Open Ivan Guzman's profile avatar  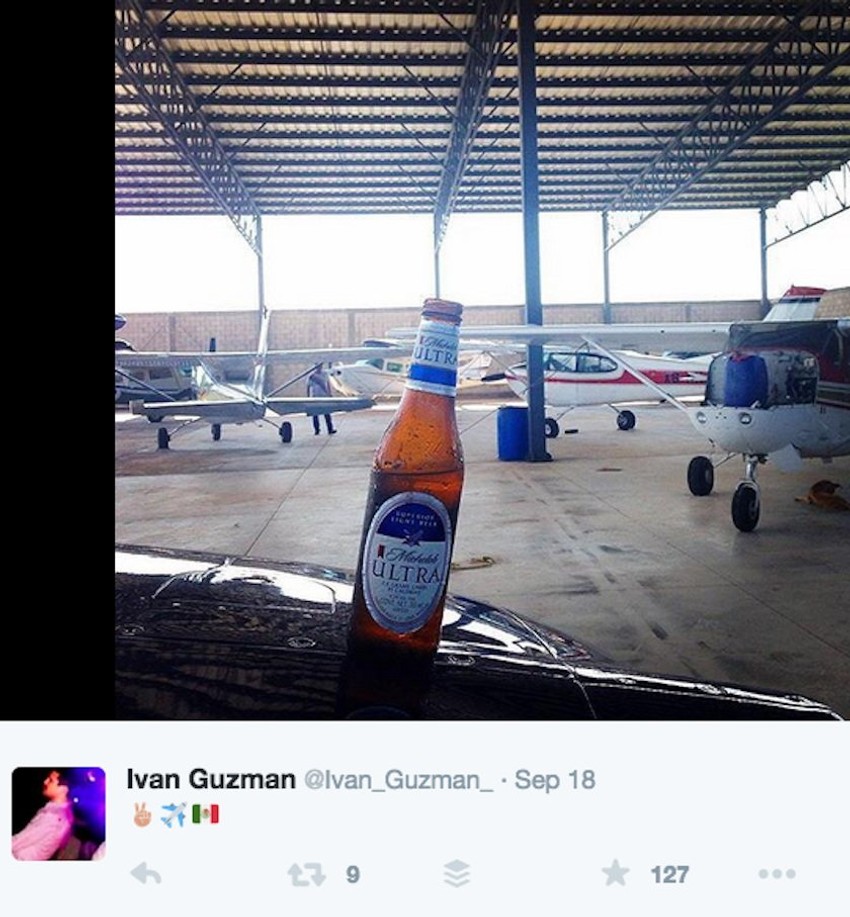[58, 813]
